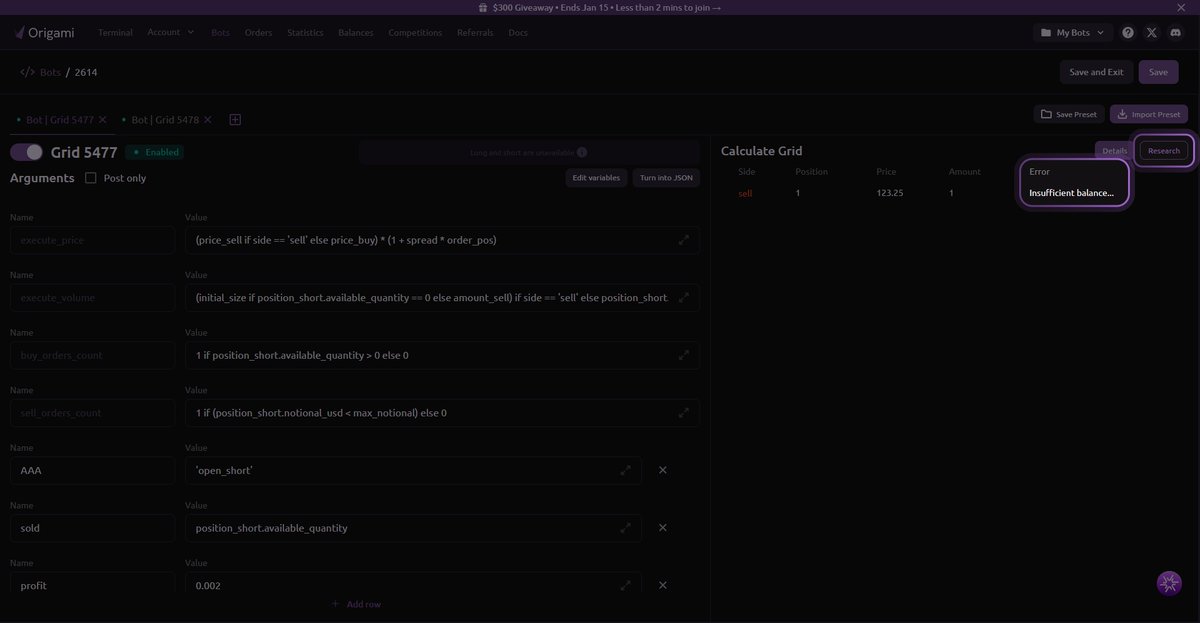Click the code brackets Bots breadcrumb icon
Image resolution: width=1200 pixels, height=623 pixels.
pos(27,72)
